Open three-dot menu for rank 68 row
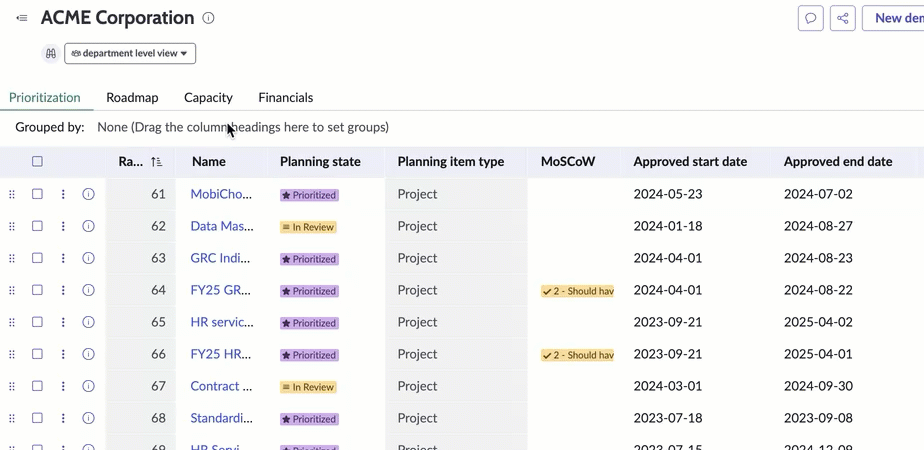The height and width of the screenshot is (450, 924). [x=63, y=418]
